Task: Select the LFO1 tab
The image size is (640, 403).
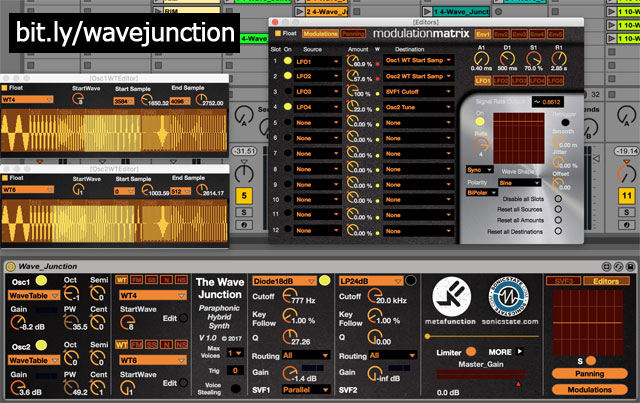Action: (x=483, y=79)
